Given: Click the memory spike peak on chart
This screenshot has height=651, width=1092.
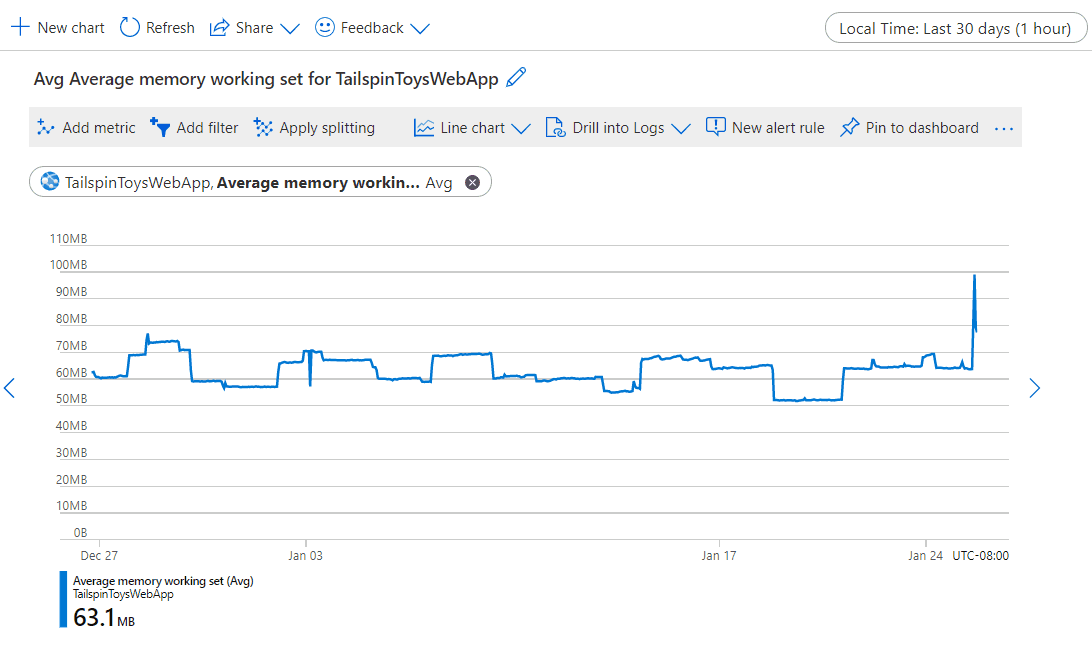Looking at the screenshot, I should 974,276.
